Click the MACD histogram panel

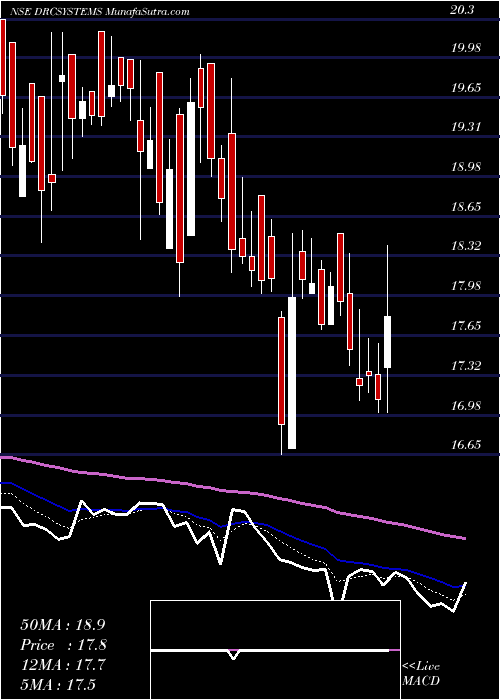pos(275,650)
